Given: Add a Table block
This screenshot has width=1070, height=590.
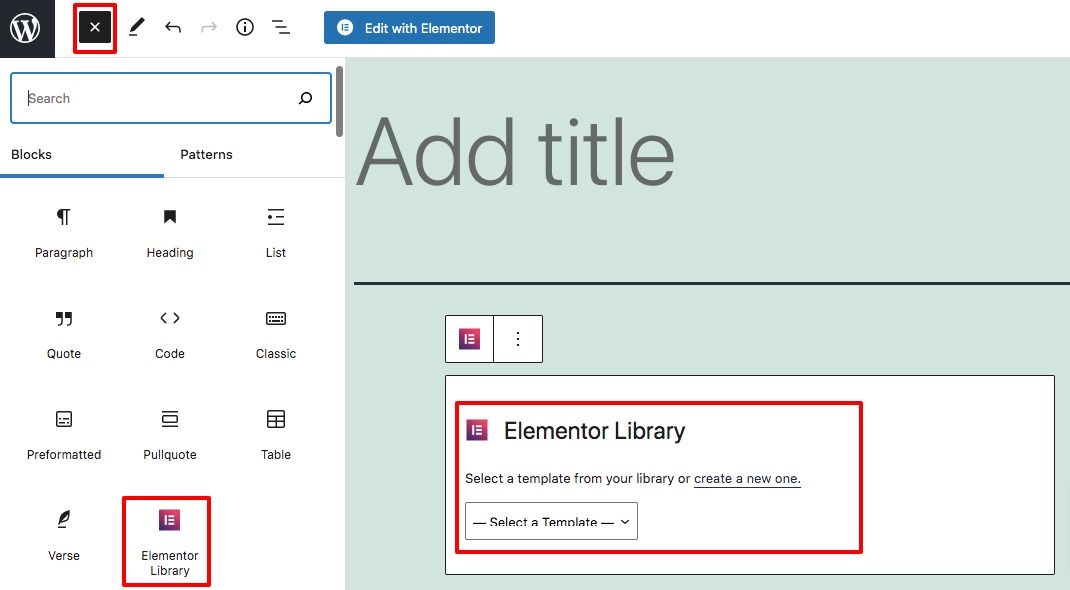Looking at the screenshot, I should pyautogui.click(x=276, y=436).
